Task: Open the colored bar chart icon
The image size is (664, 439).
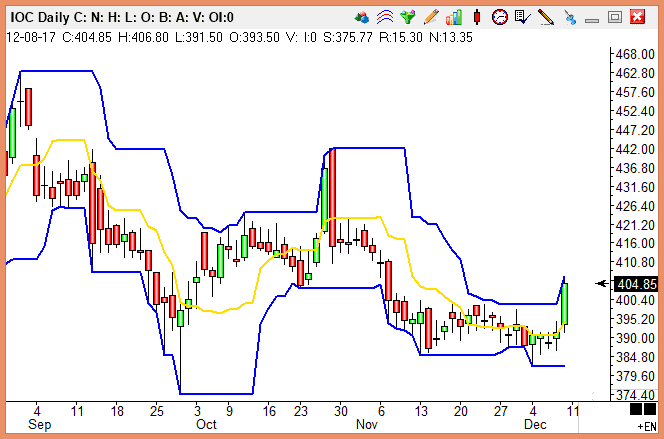Action: (454, 16)
